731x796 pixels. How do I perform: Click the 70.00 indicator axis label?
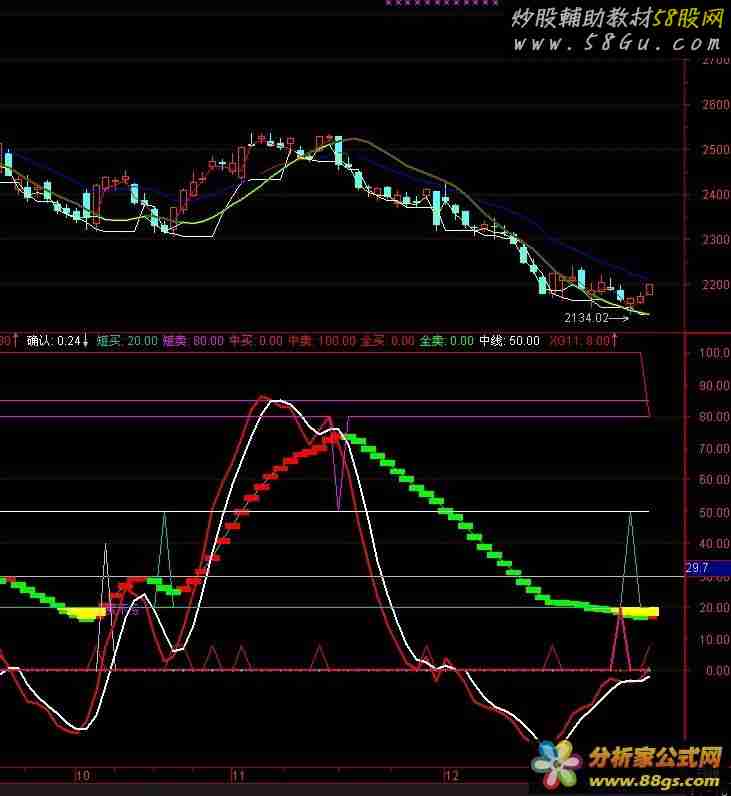[714, 449]
